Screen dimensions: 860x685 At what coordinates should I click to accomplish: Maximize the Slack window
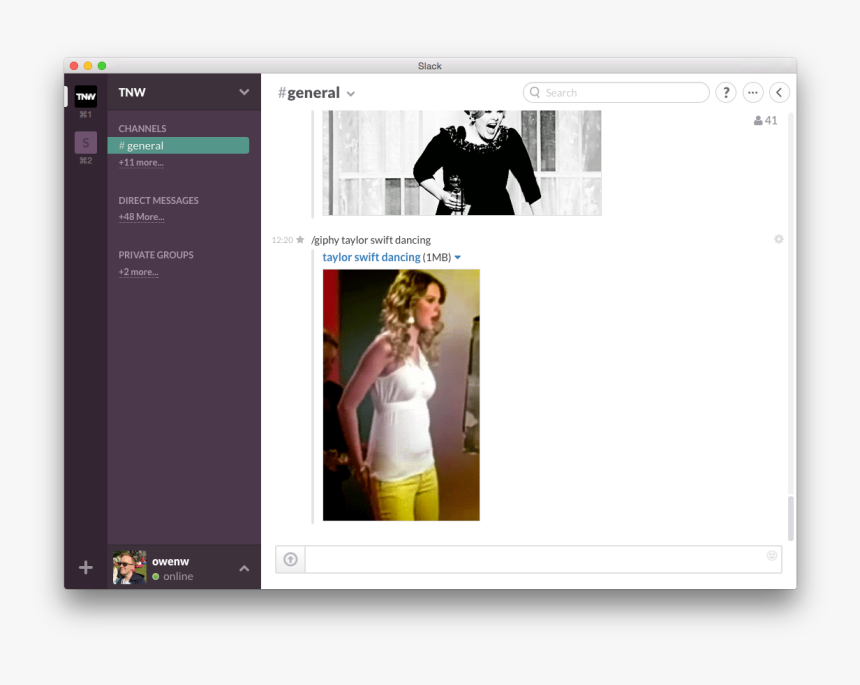(102, 66)
